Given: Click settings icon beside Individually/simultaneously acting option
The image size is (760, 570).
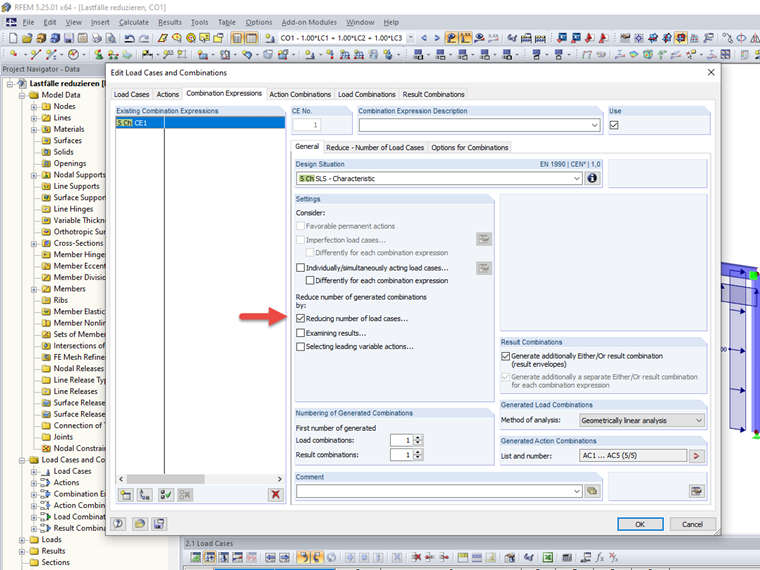Looking at the screenshot, I should pos(484,268).
